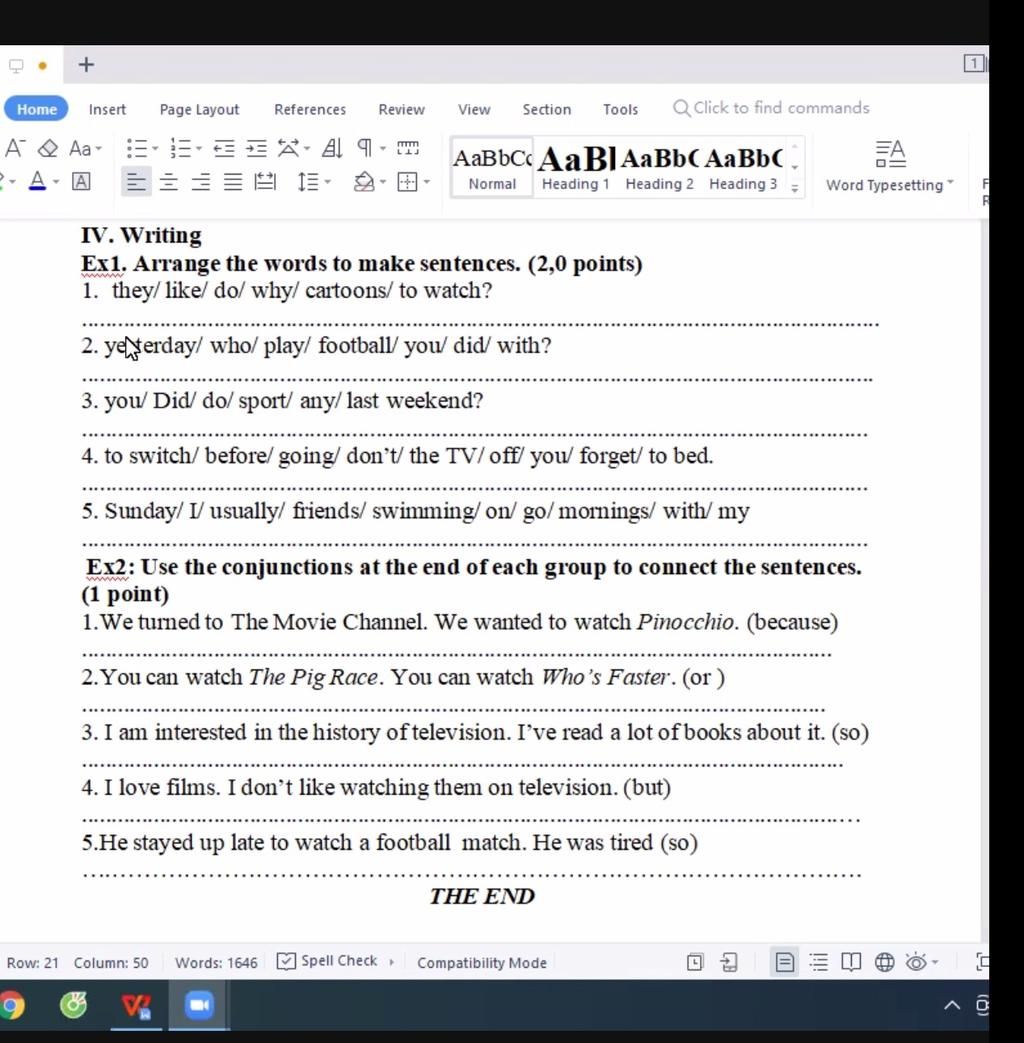Open the View tab
1024x1043 pixels.
click(x=474, y=109)
